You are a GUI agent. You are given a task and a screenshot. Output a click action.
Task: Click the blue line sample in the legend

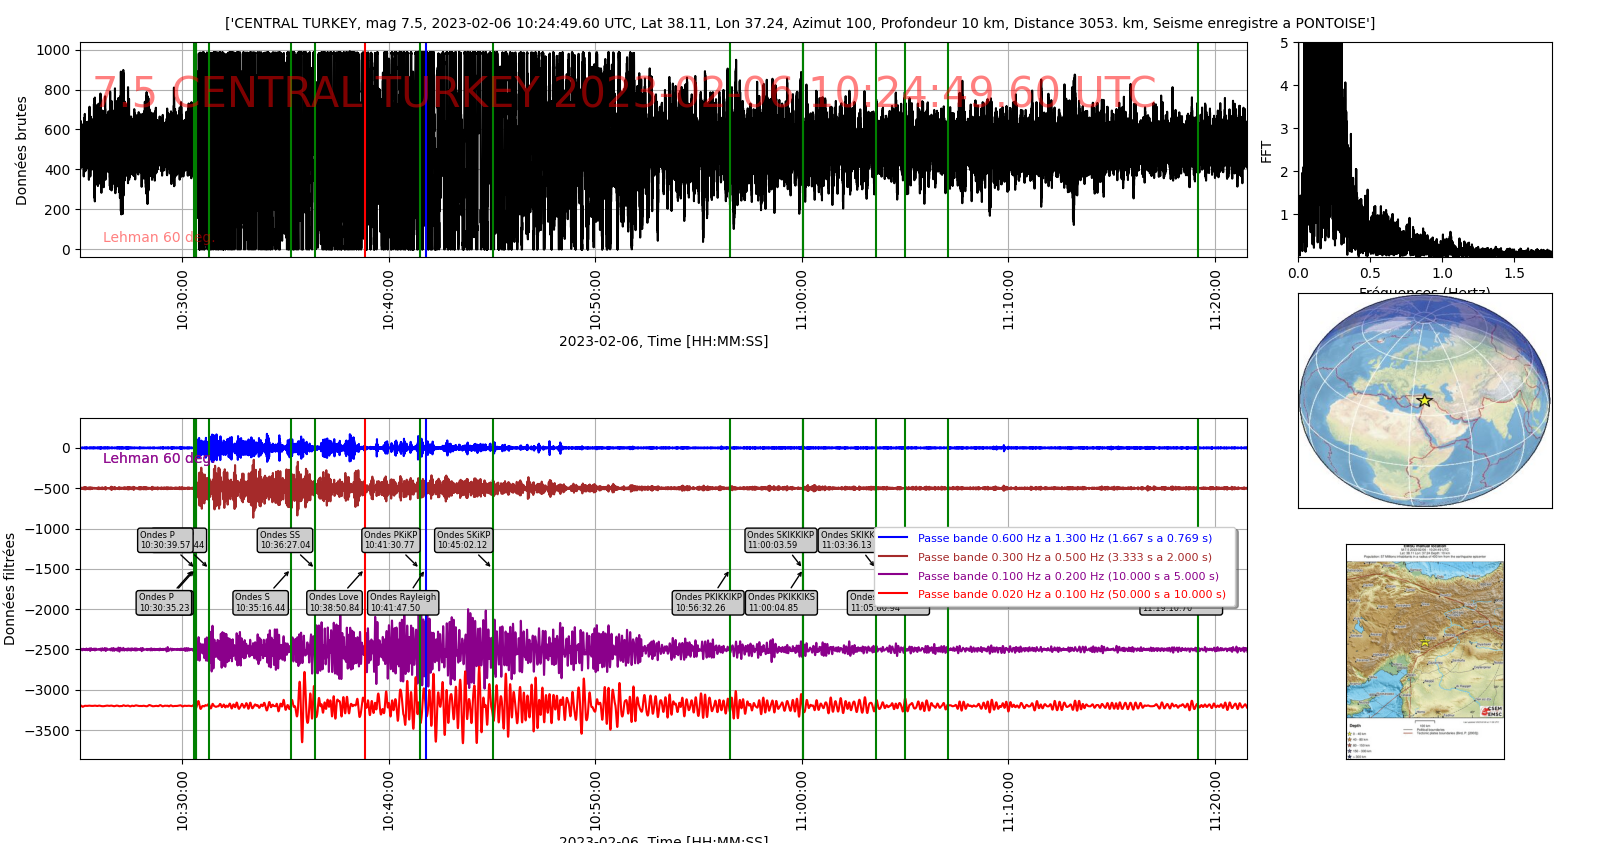click(x=893, y=538)
